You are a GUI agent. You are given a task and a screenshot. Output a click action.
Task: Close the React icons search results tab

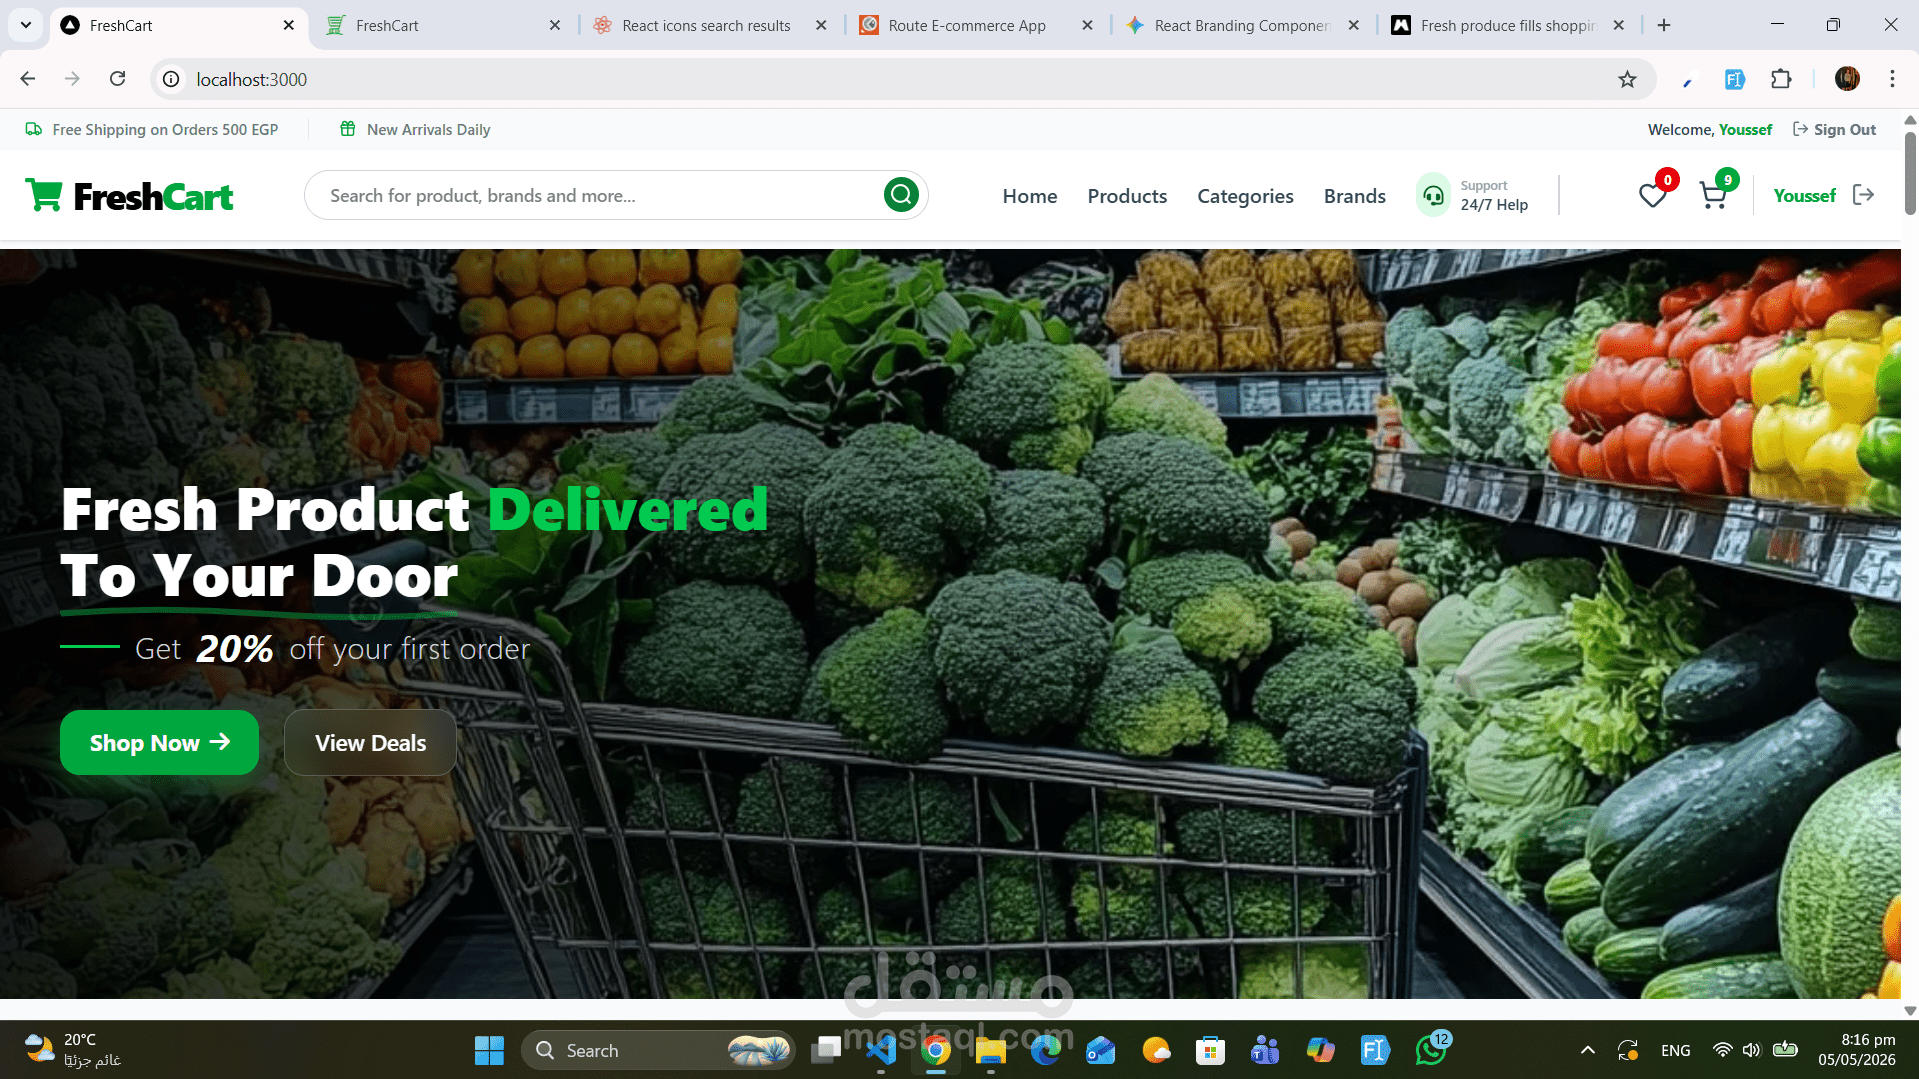821,25
